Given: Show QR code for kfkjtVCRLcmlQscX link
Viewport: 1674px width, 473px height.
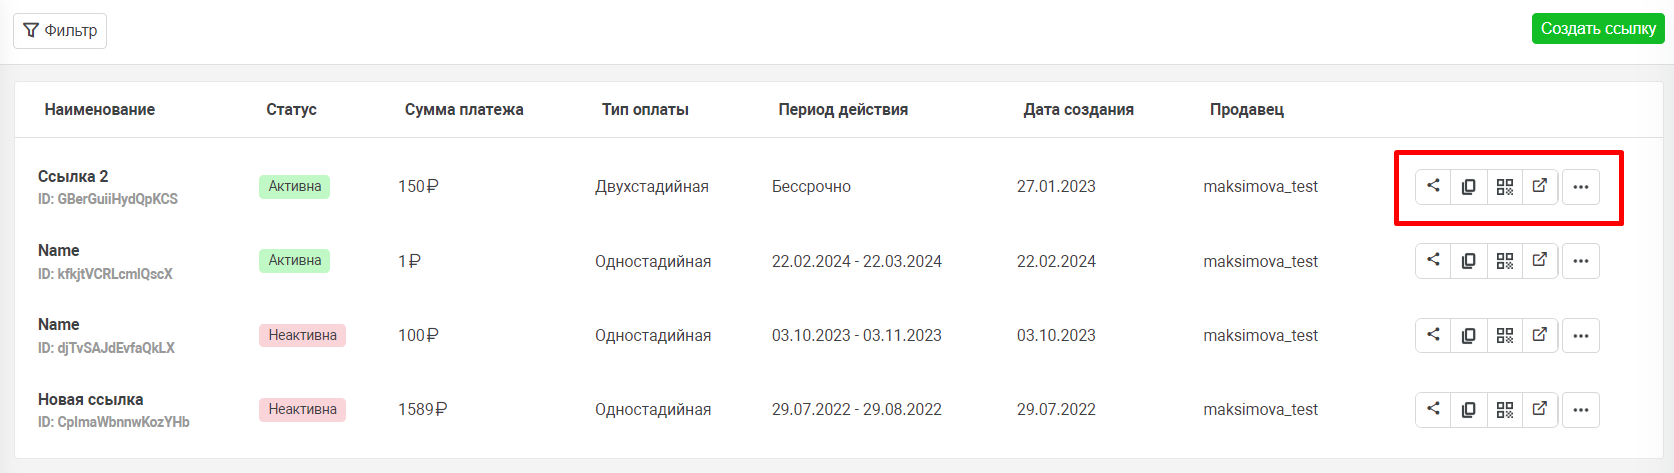Looking at the screenshot, I should pyautogui.click(x=1505, y=261).
